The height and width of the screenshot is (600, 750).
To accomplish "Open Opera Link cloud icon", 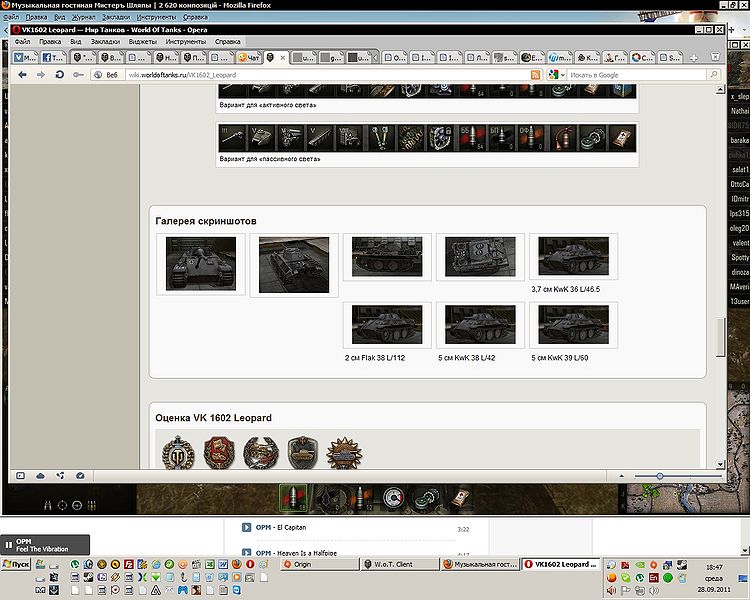I will coord(41,476).
